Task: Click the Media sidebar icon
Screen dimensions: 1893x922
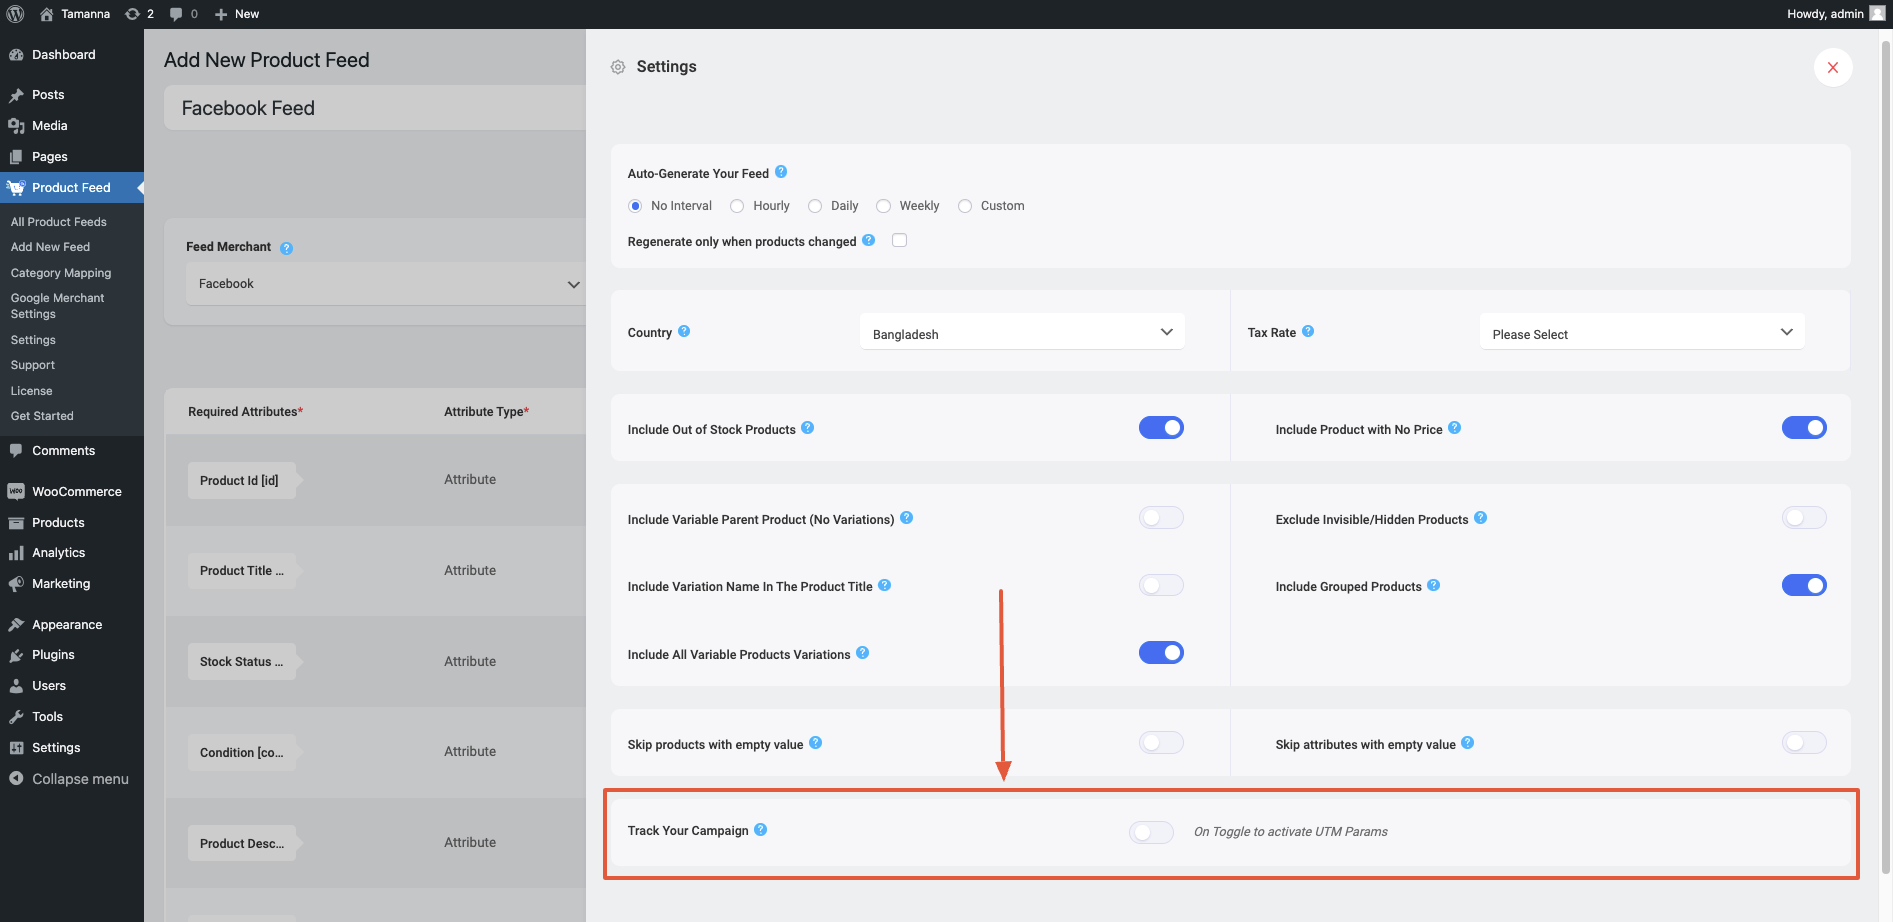Action: click(16, 126)
